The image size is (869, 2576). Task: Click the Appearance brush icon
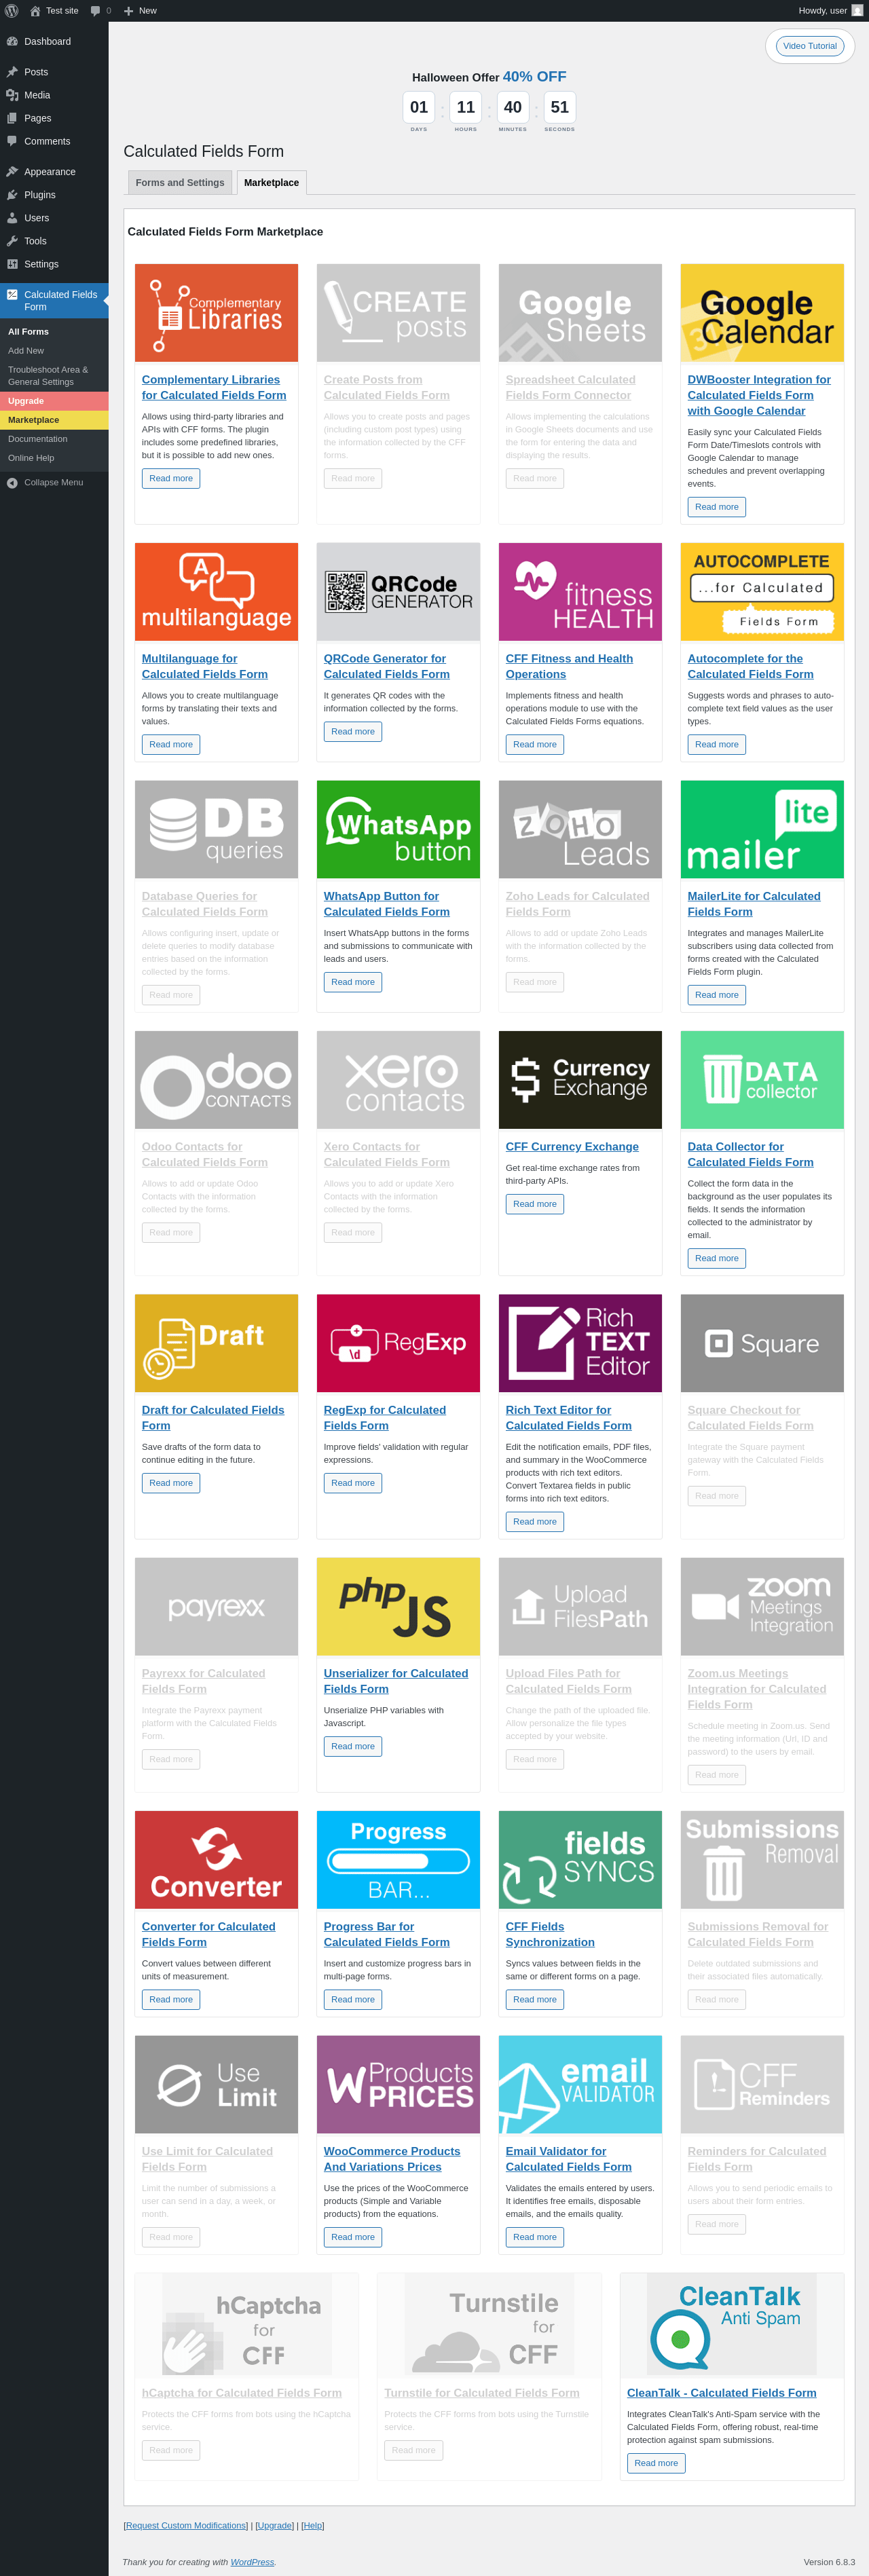[x=12, y=172]
